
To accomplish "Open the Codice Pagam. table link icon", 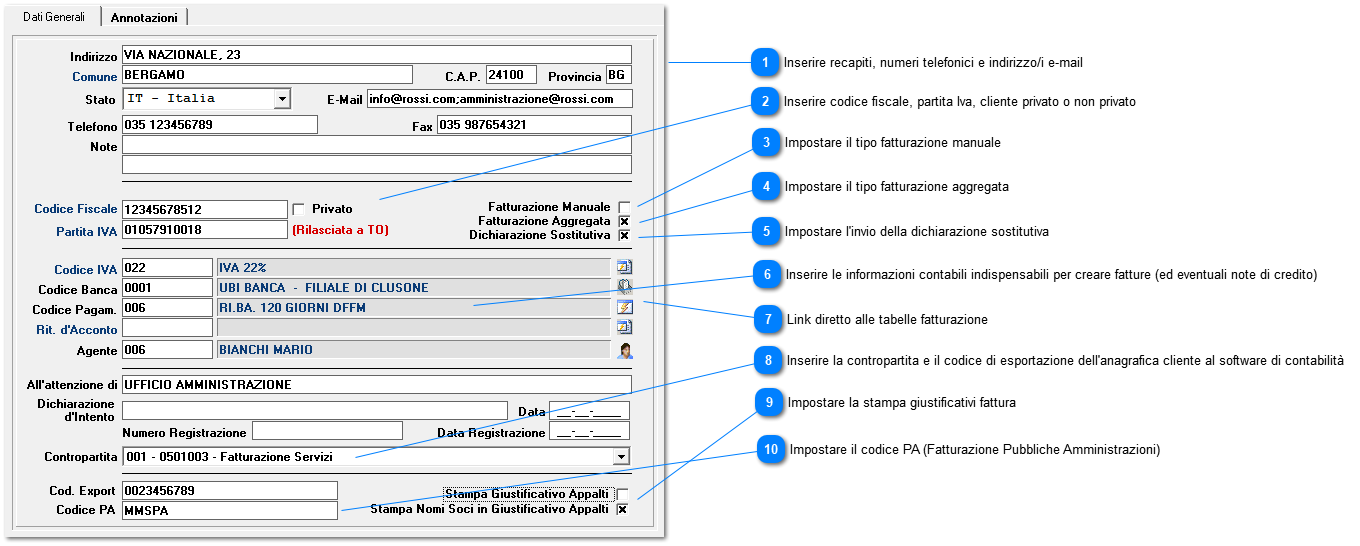I will pyautogui.click(x=625, y=307).
